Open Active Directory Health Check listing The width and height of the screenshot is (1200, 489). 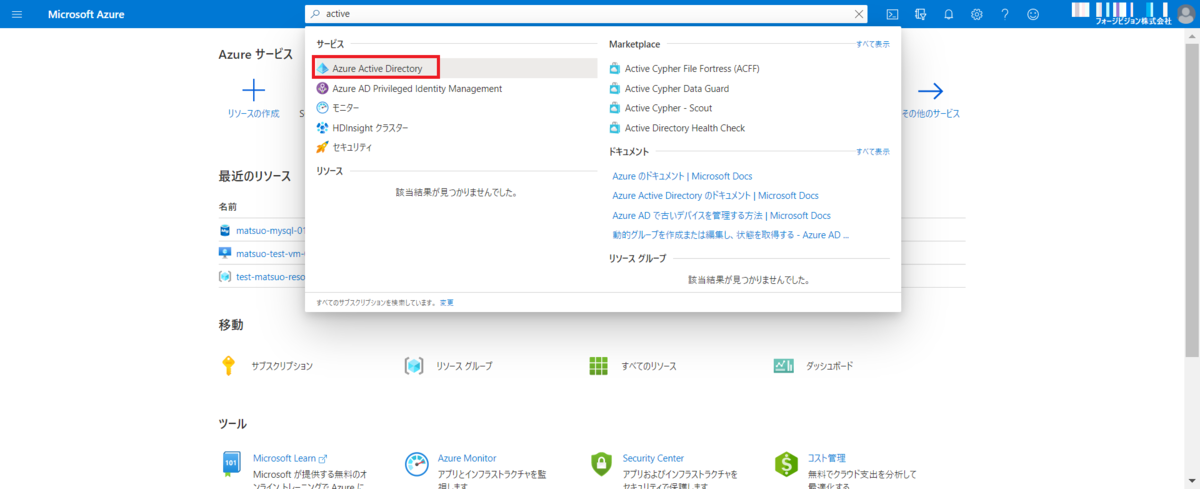tap(685, 128)
